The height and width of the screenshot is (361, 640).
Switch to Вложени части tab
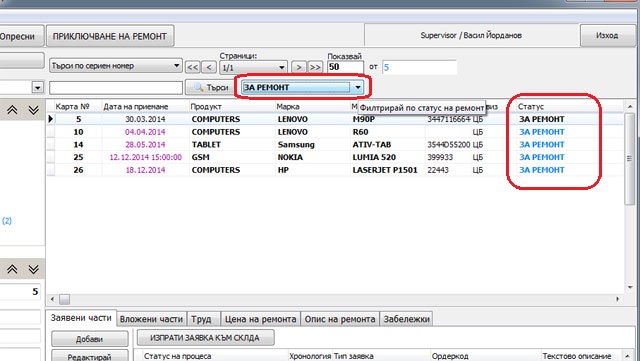(x=151, y=319)
